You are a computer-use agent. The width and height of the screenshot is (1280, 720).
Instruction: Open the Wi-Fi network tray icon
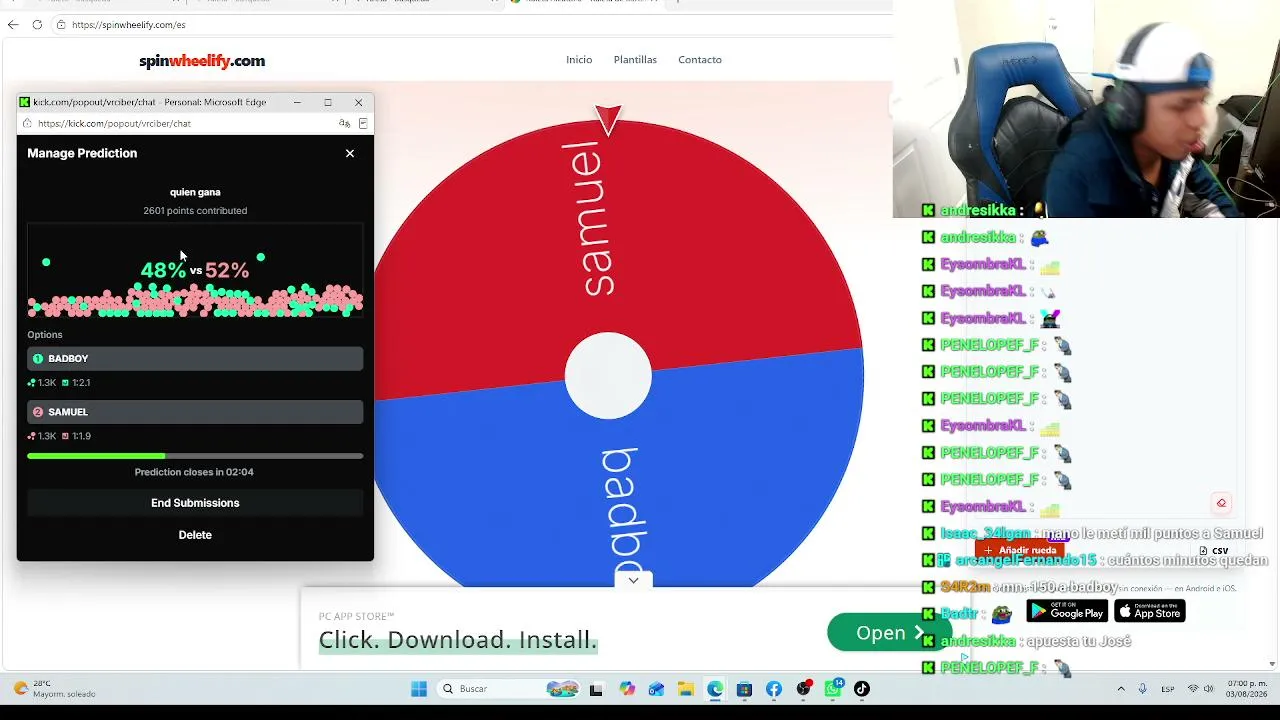coord(1193,689)
